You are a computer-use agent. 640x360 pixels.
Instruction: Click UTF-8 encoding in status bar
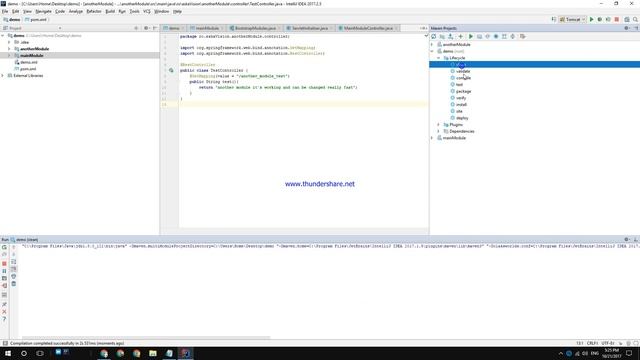point(608,343)
